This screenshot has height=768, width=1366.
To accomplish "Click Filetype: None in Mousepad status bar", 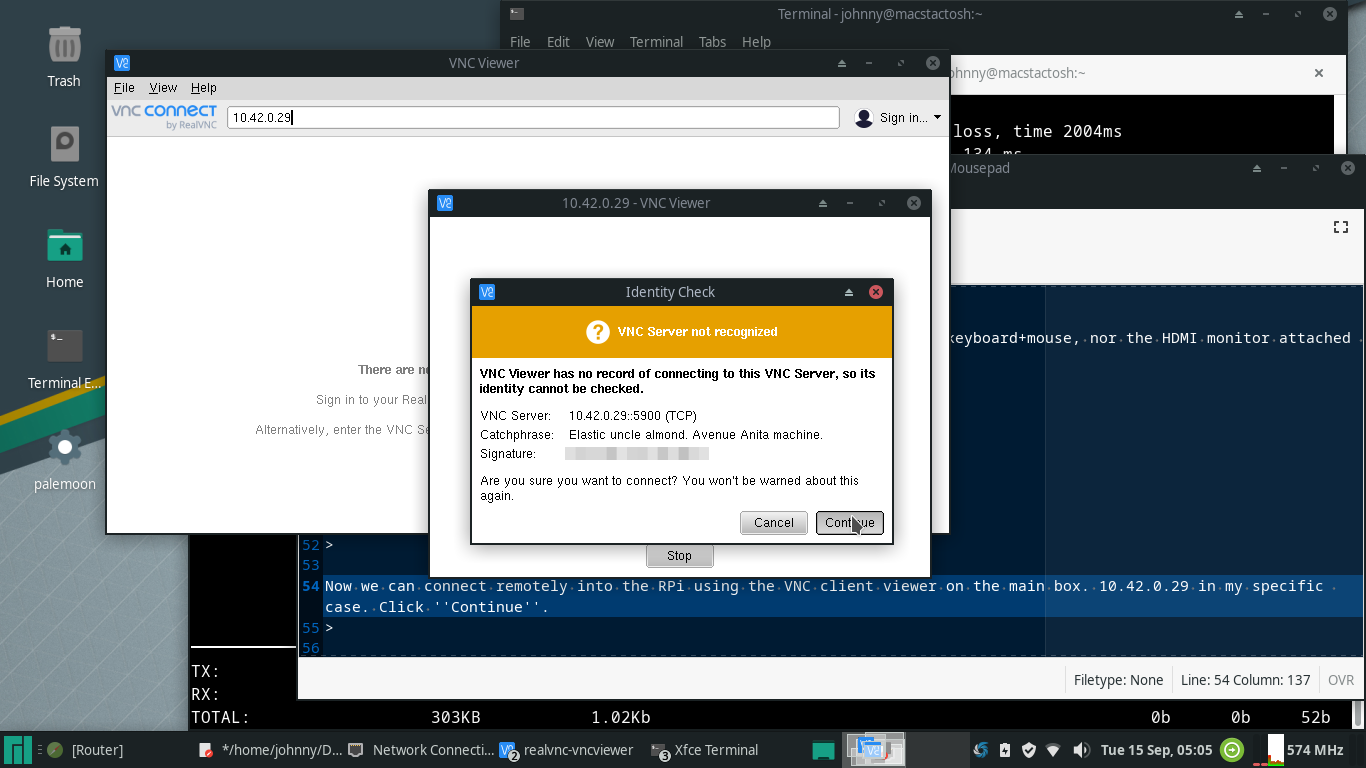I will [1118, 680].
